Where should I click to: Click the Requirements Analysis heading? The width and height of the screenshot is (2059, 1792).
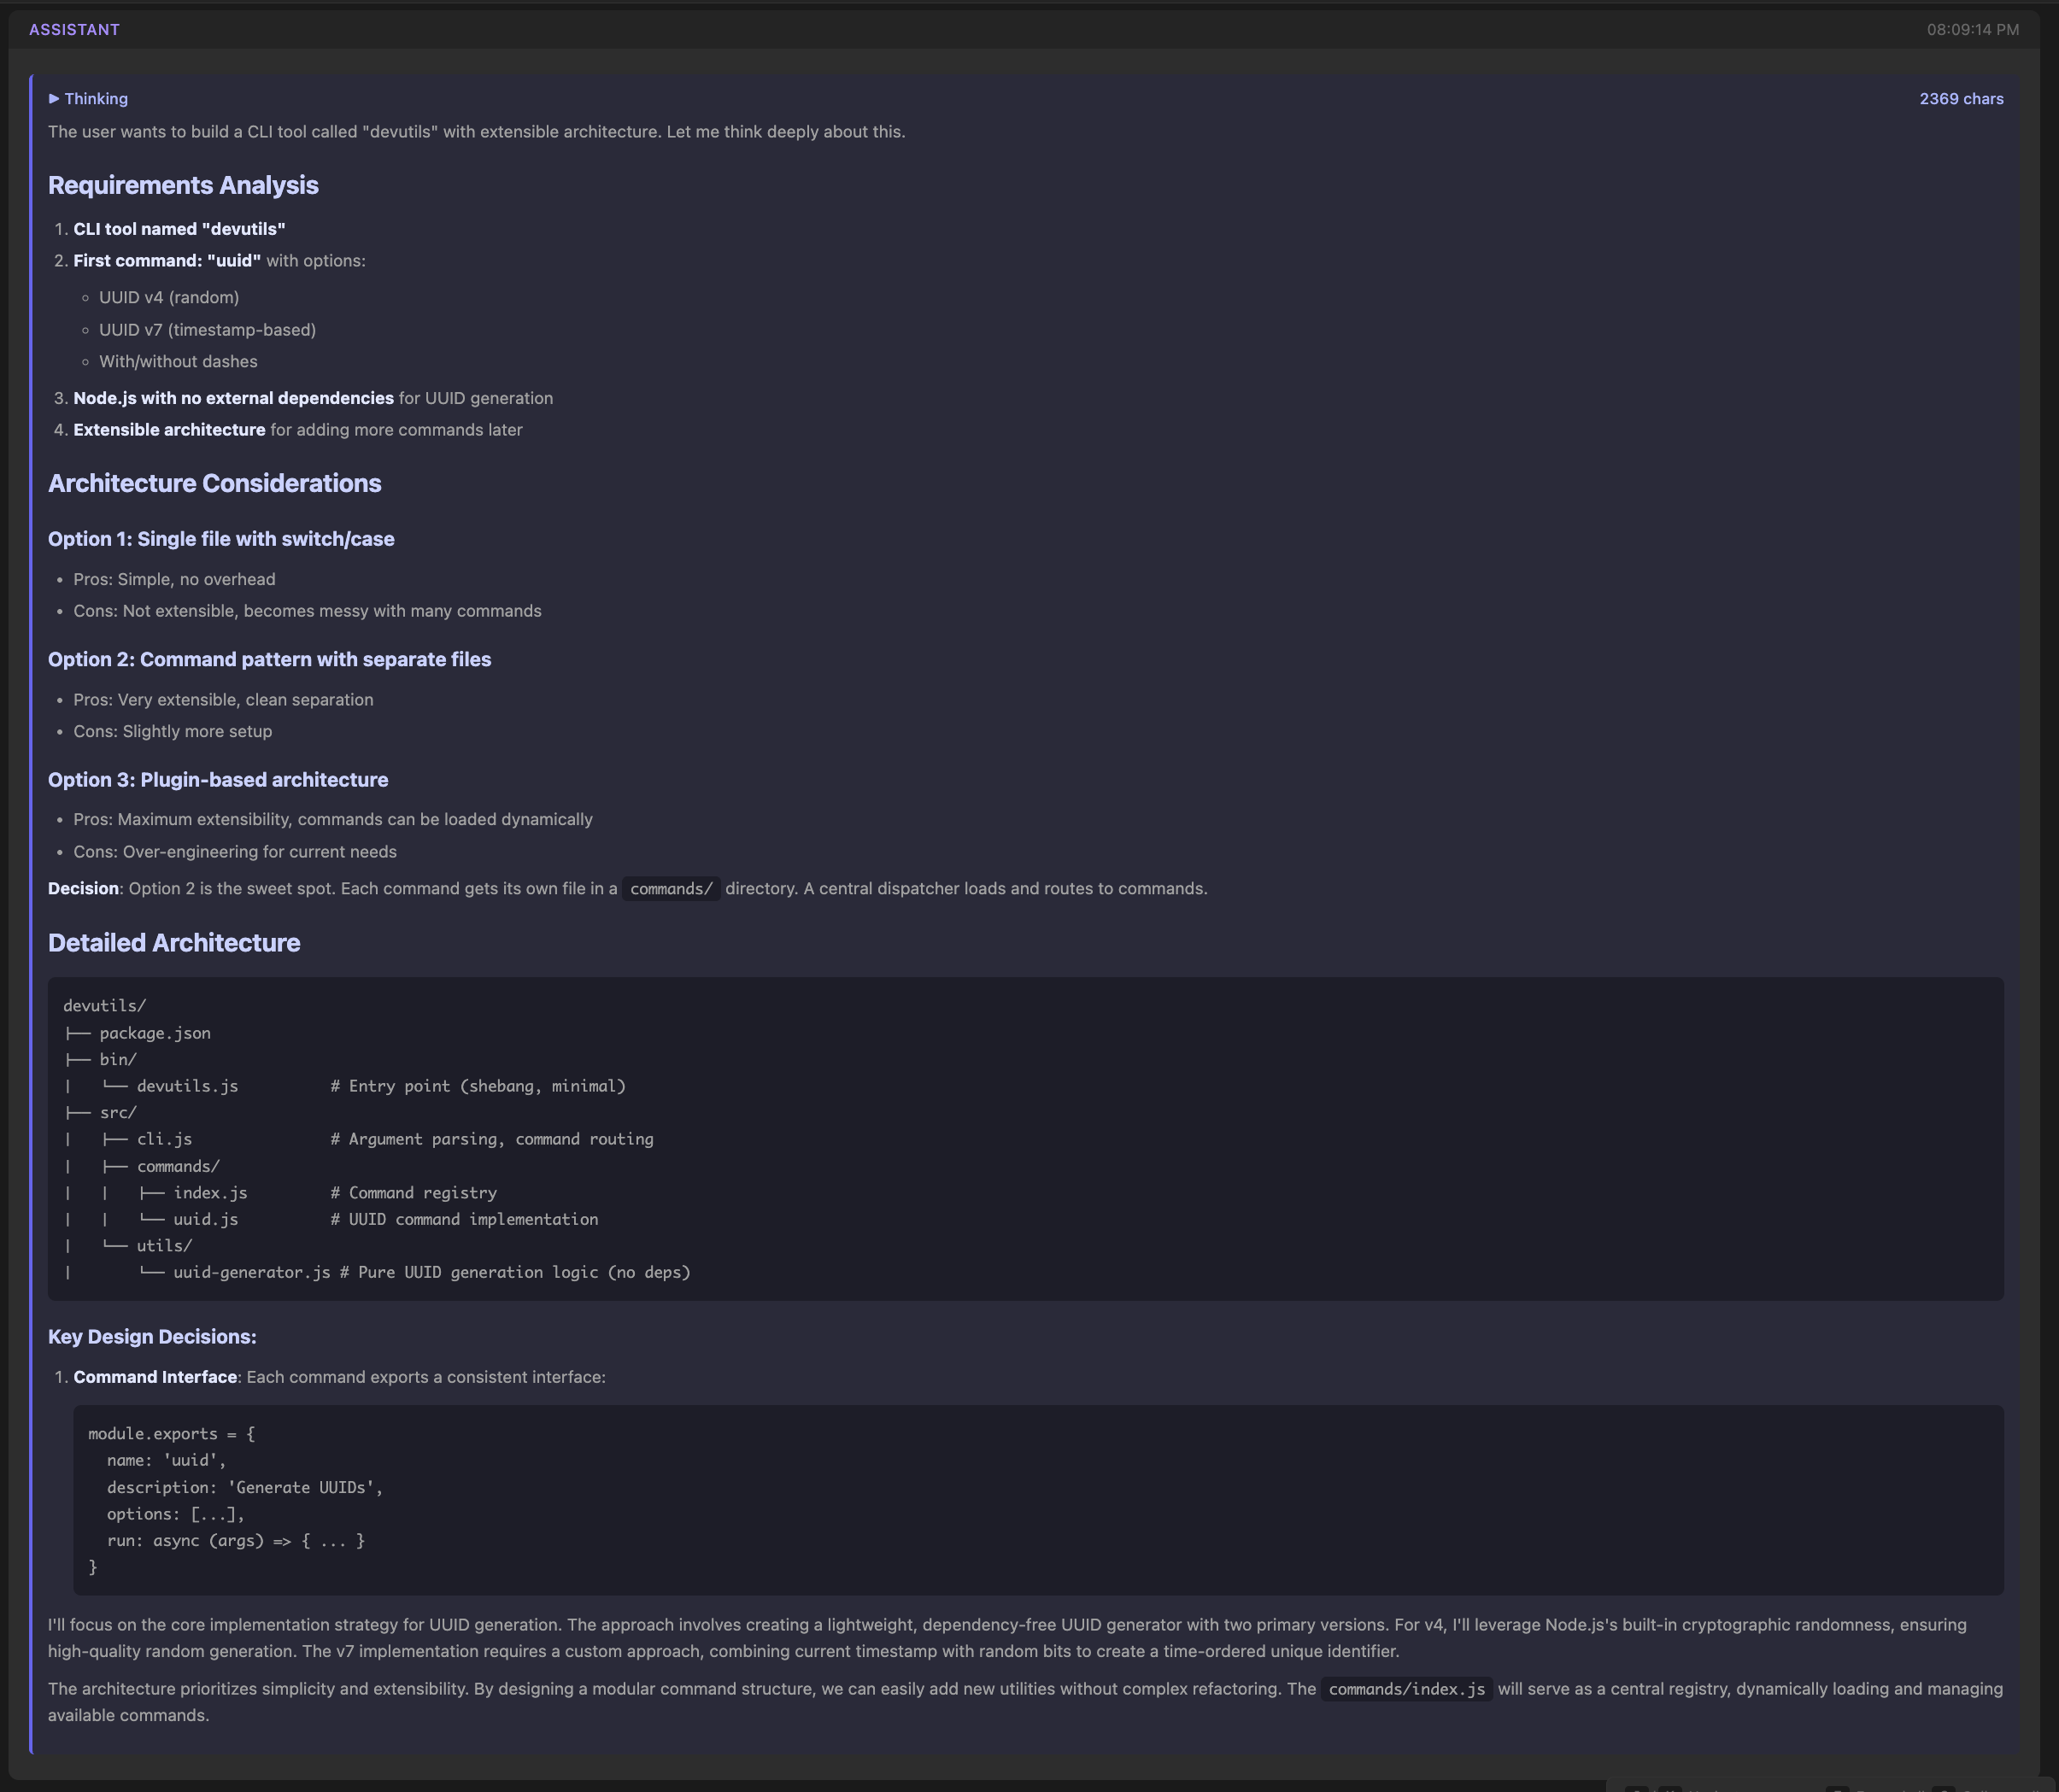point(183,185)
